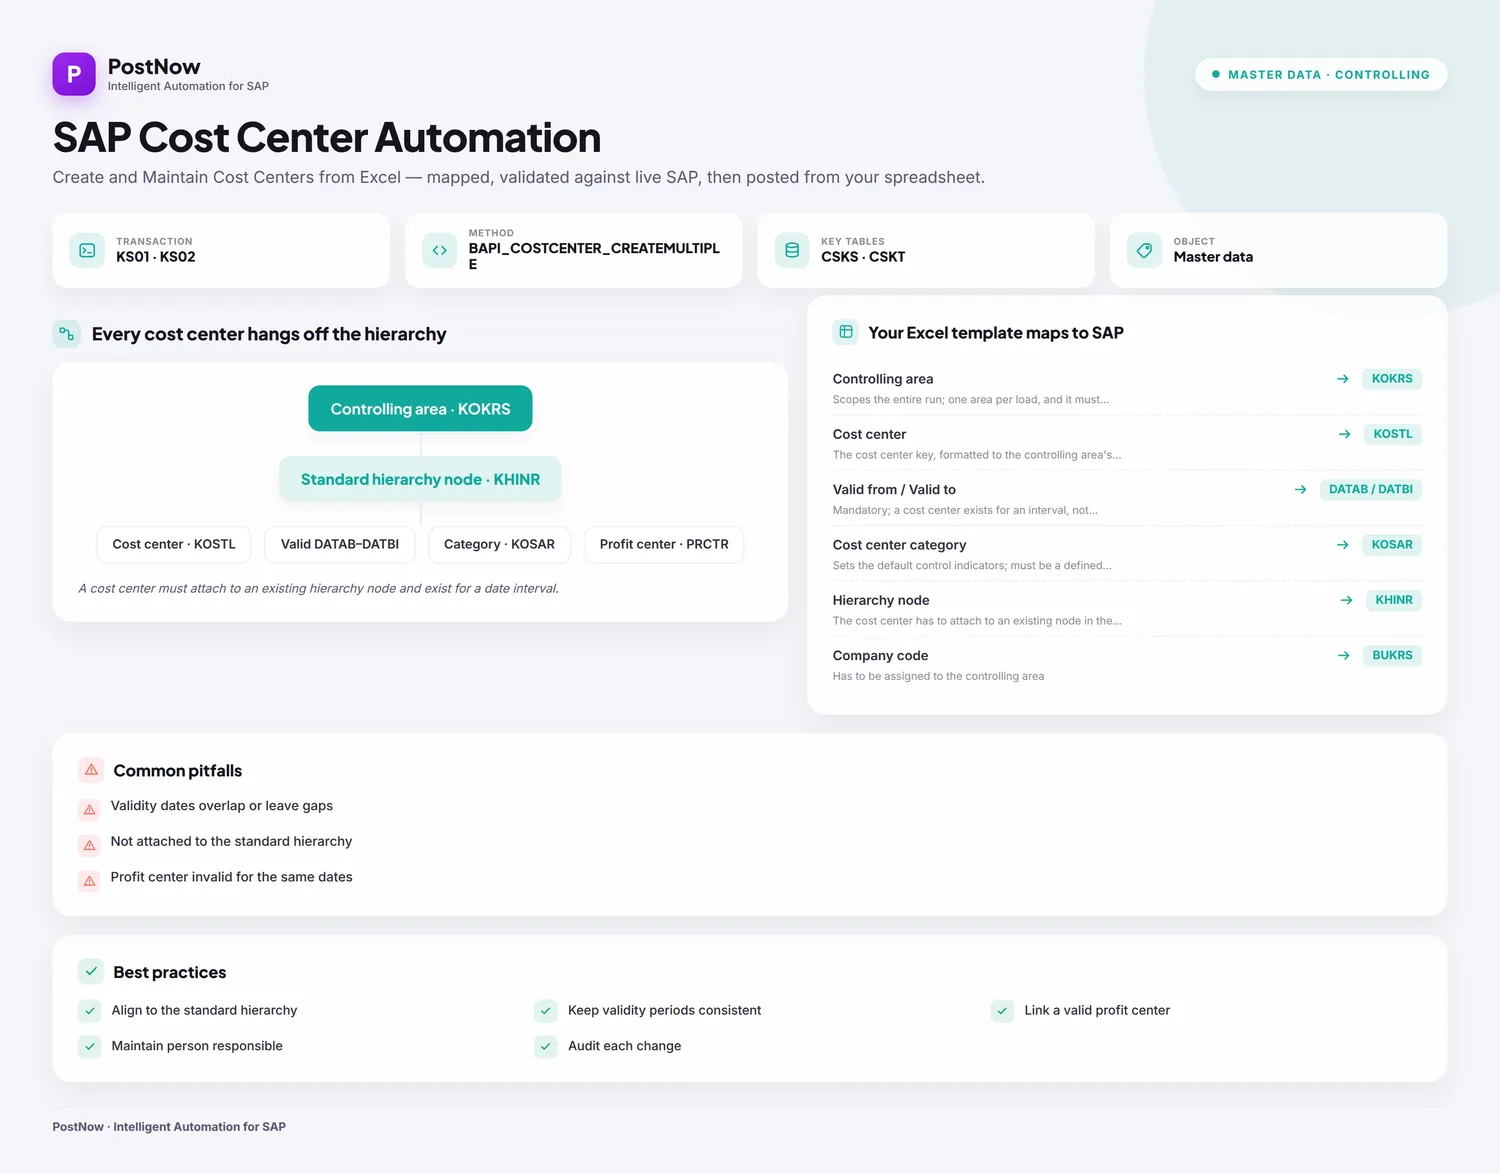Viewport: 1500px width, 1174px height.
Task: Click the 'Profit center · PRCTR' chip
Action: pyautogui.click(x=664, y=544)
